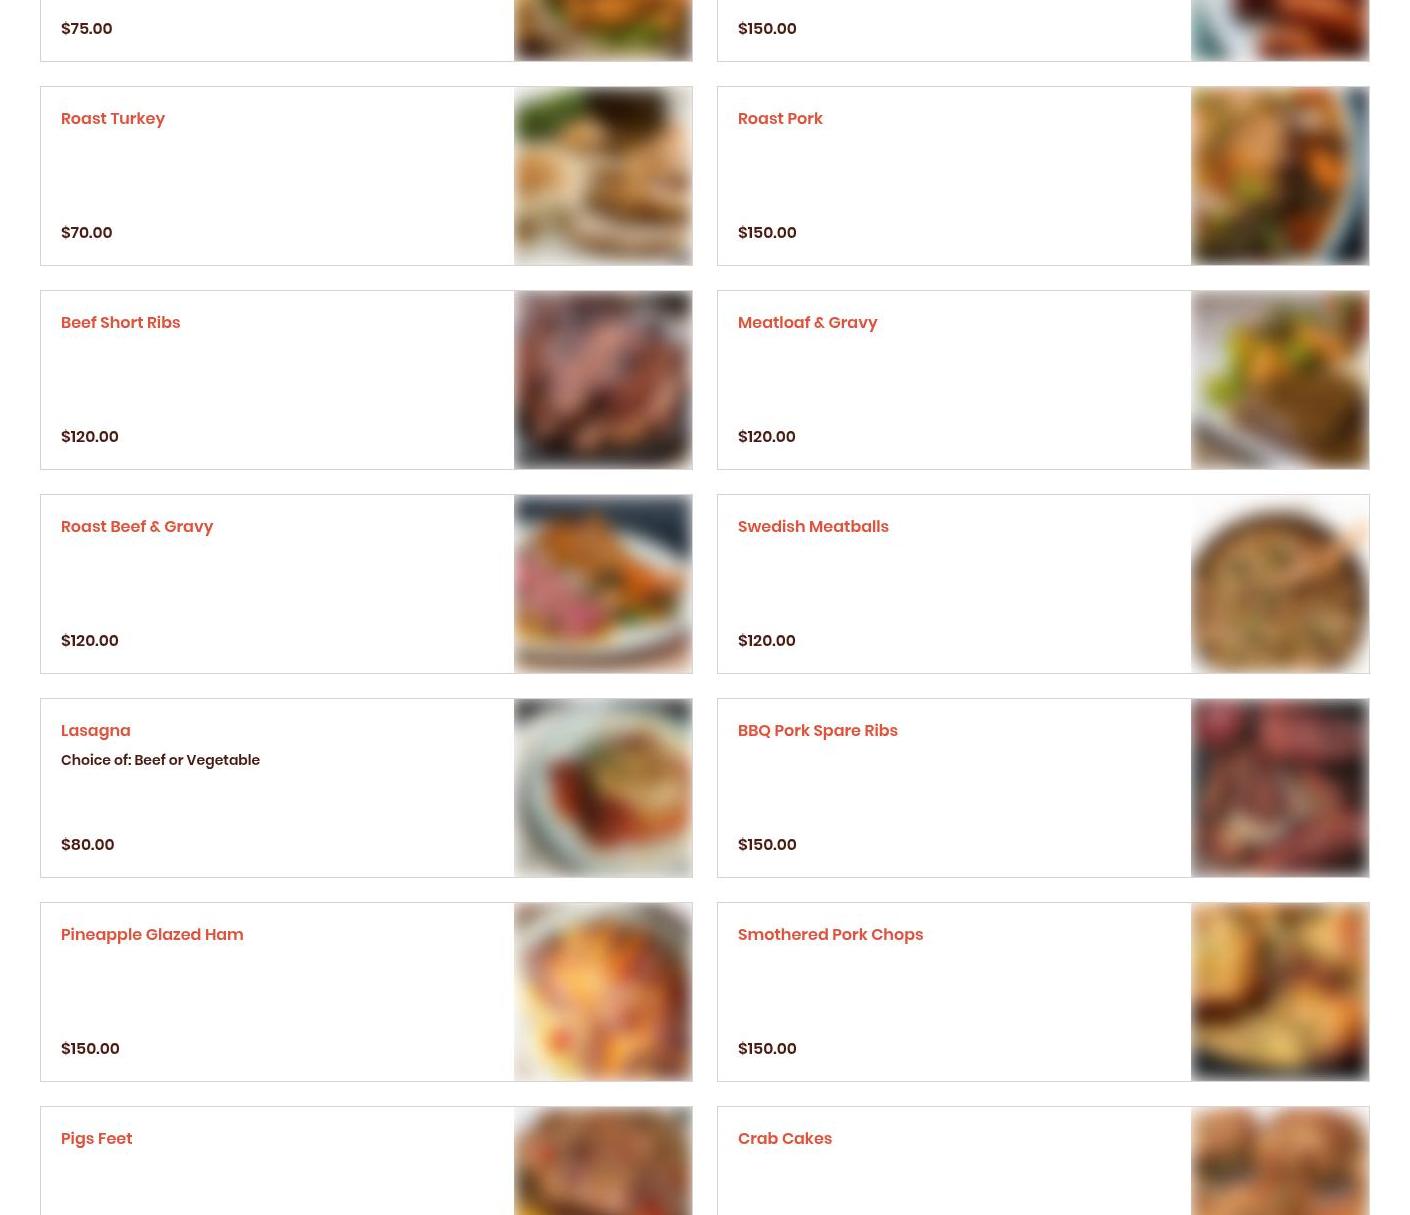View the Roast Turkey photo thumbnail

tap(603, 176)
